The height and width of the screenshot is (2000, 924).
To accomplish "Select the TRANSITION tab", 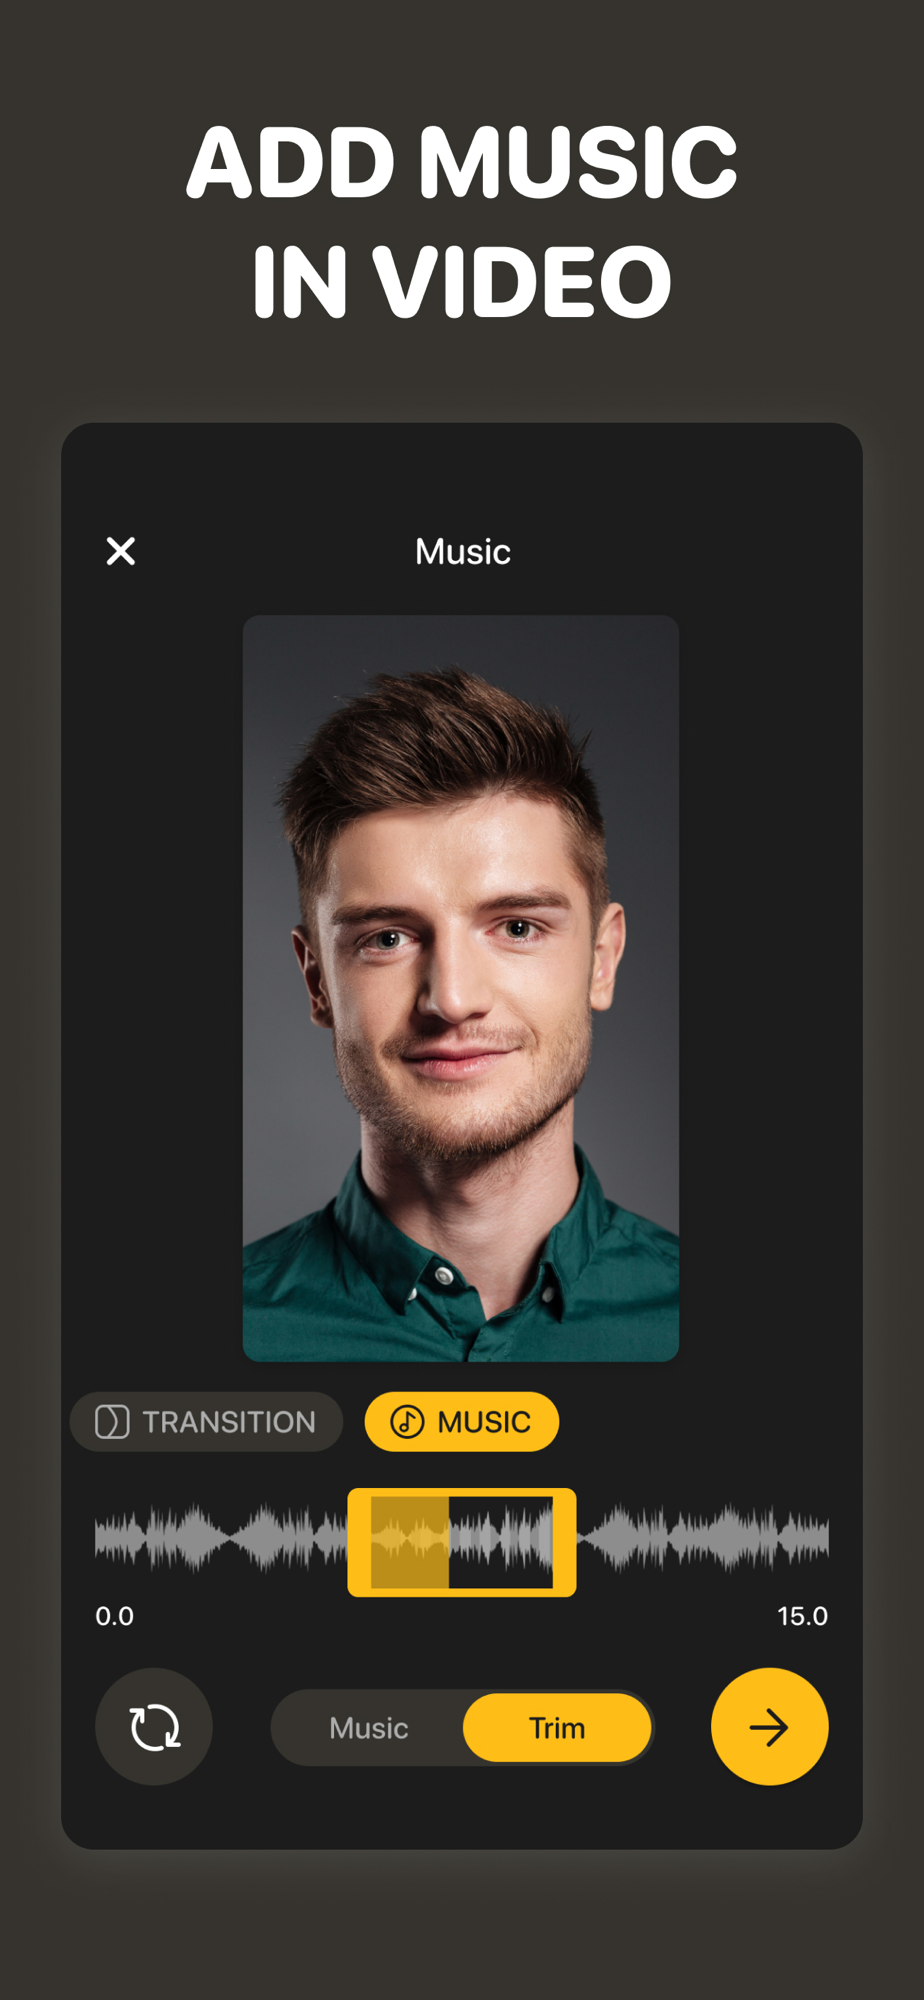I will click(x=206, y=1422).
